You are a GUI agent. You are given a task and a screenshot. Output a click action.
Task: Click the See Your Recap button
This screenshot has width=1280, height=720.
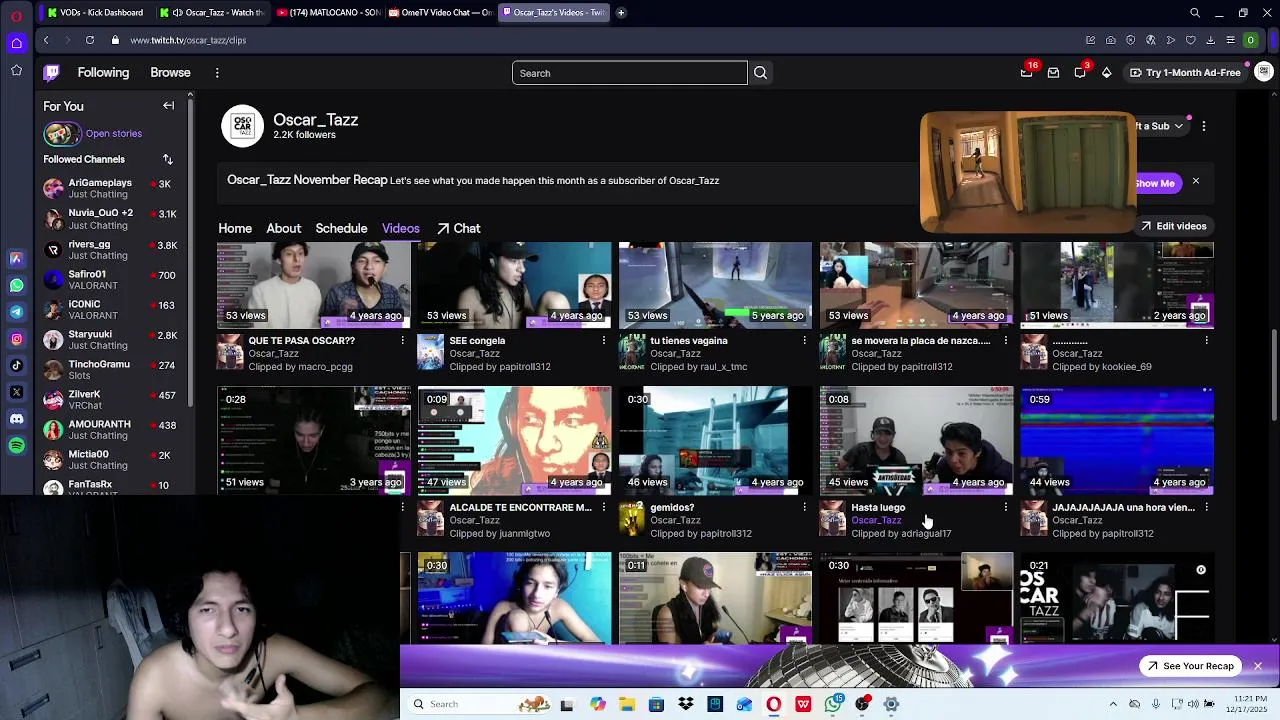pyautogui.click(x=1190, y=666)
